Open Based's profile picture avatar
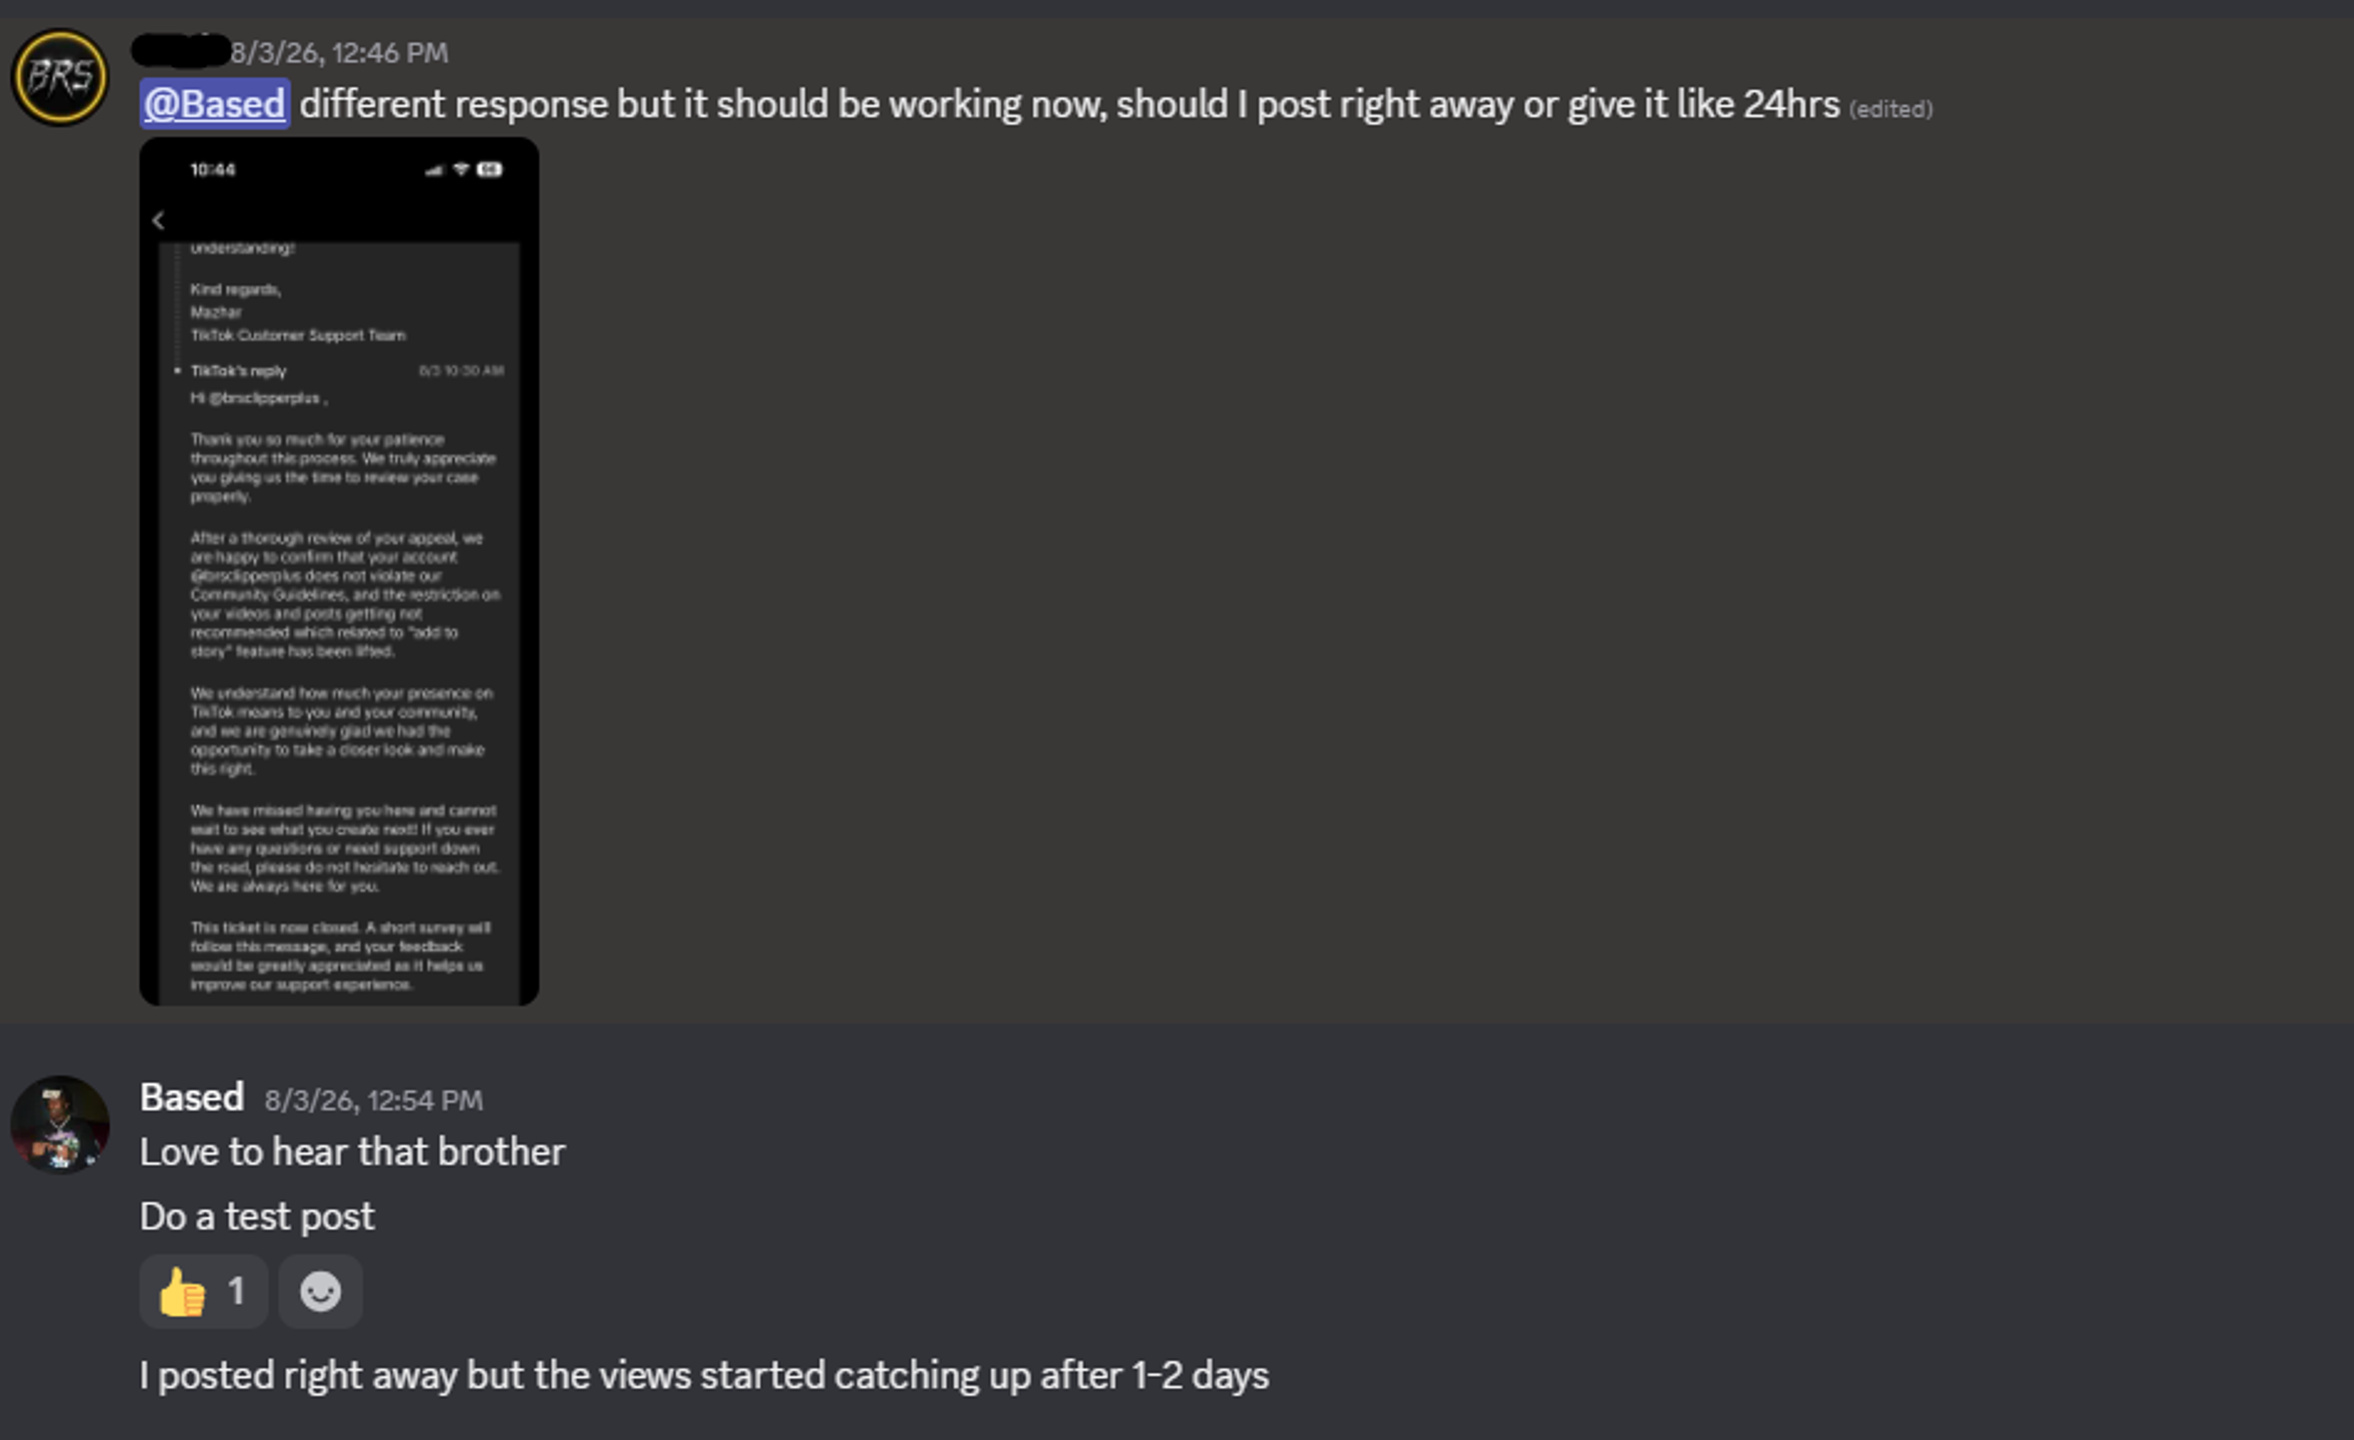Screen dimensions: 2354x1440 click(x=60, y=1124)
